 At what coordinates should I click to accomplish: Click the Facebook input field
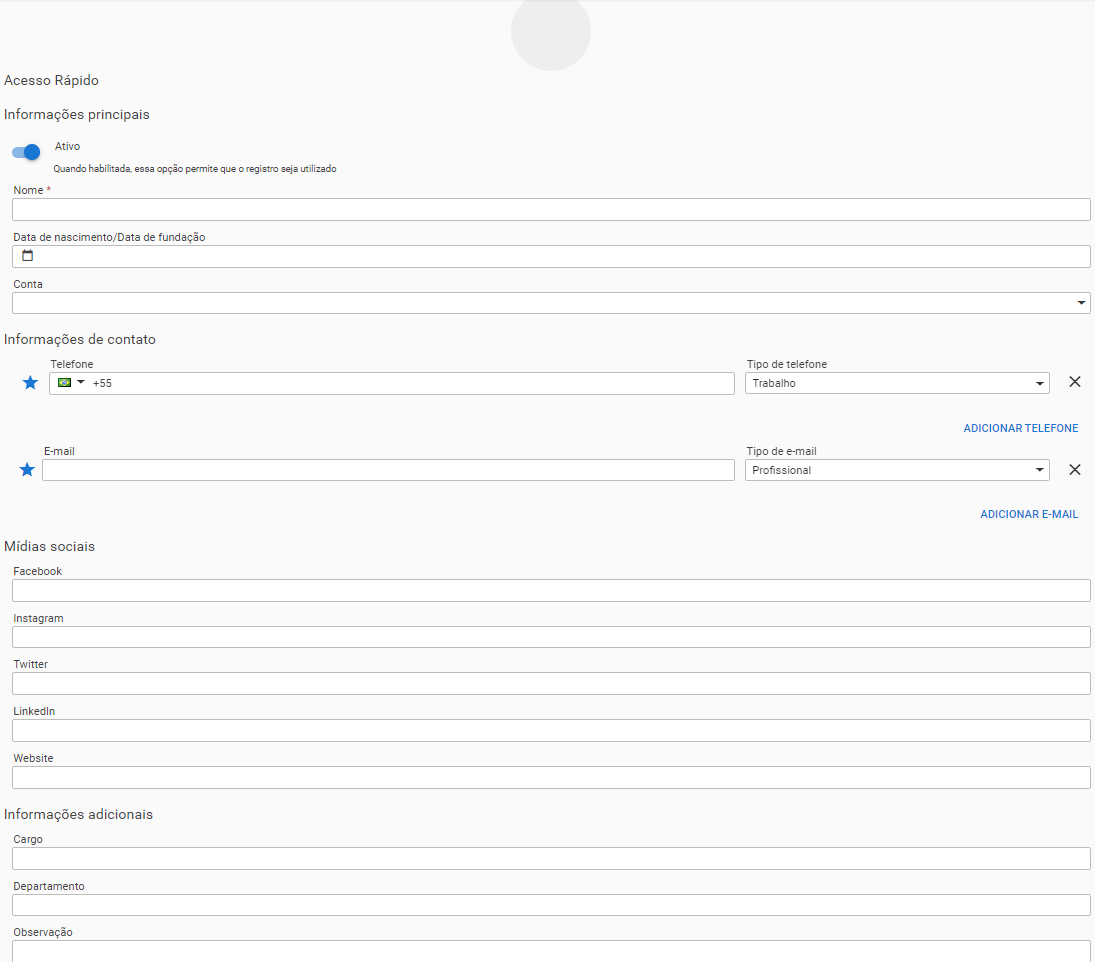pyautogui.click(x=551, y=591)
